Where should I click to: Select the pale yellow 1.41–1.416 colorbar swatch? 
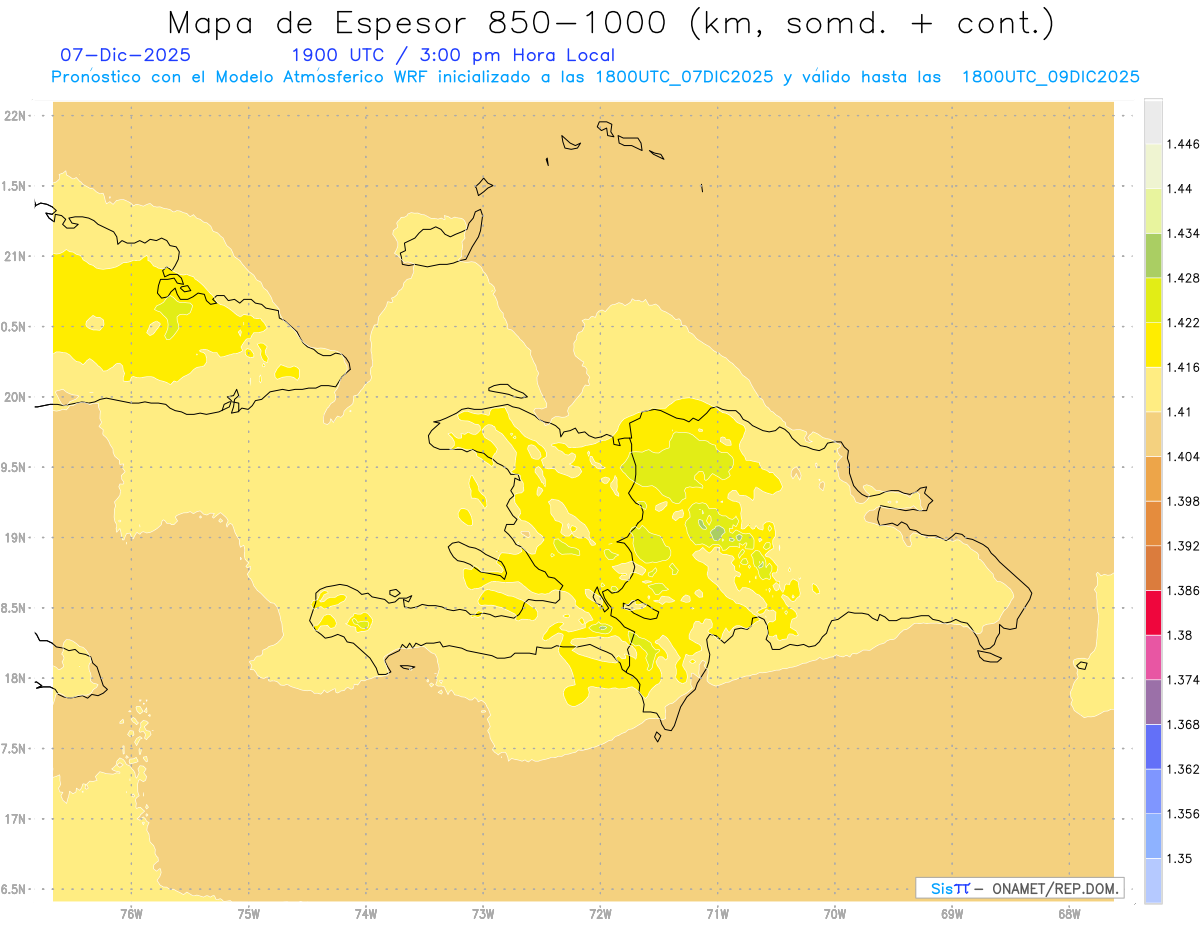click(x=1153, y=389)
